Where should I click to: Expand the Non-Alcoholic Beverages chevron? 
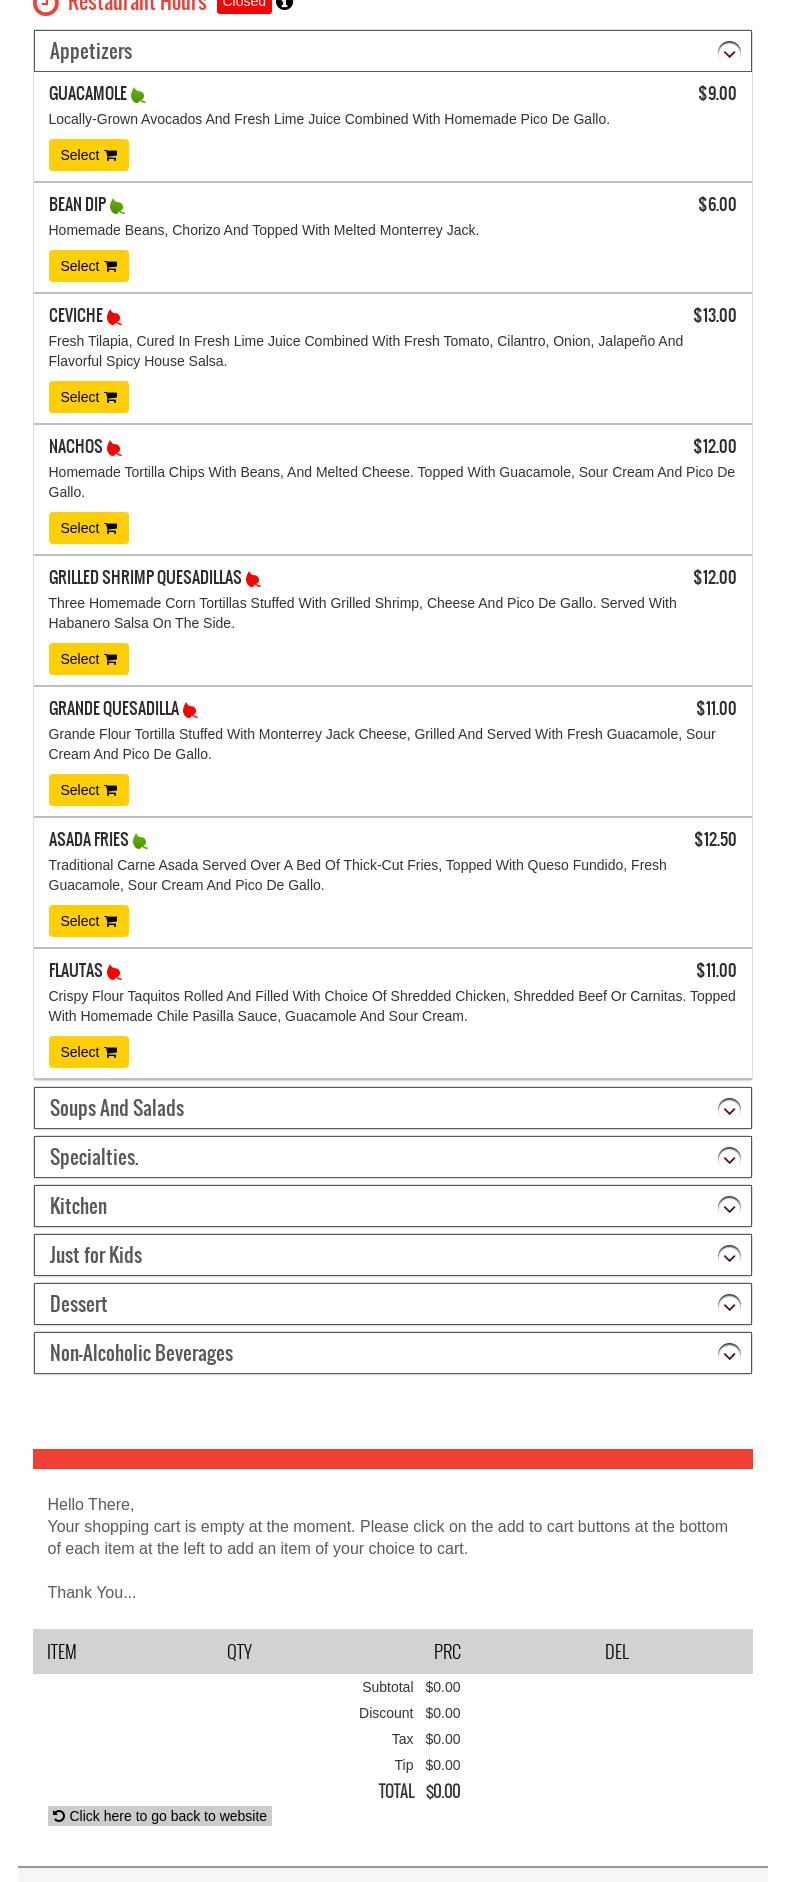729,1353
